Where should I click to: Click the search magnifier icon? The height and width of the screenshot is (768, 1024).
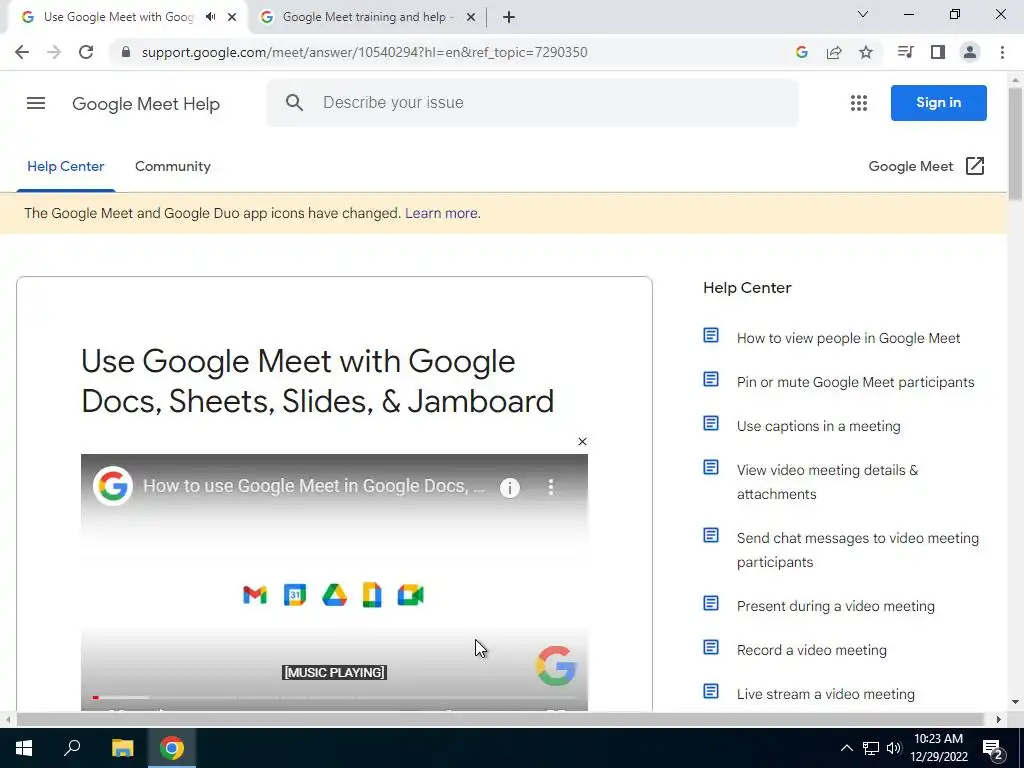pyautogui.click(x=295, y=103)
